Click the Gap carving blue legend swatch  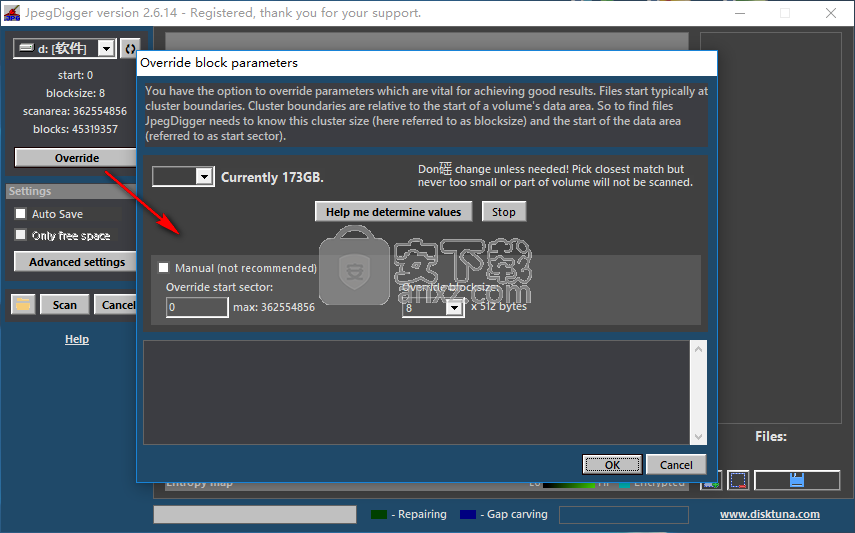[x=468, y=514]
